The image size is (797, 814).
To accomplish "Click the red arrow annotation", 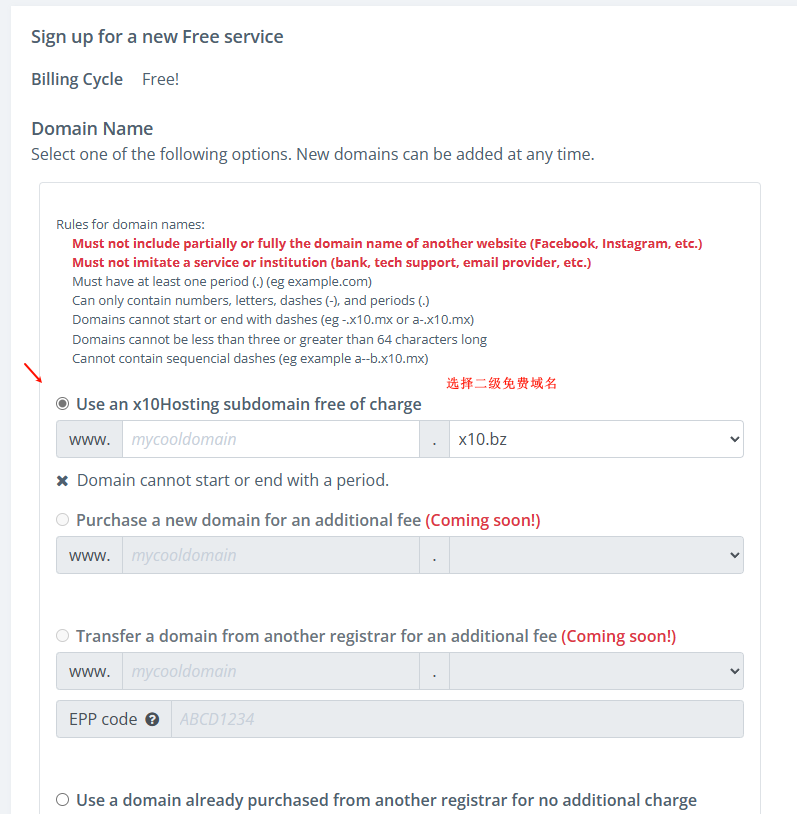I will click(33, 375).
